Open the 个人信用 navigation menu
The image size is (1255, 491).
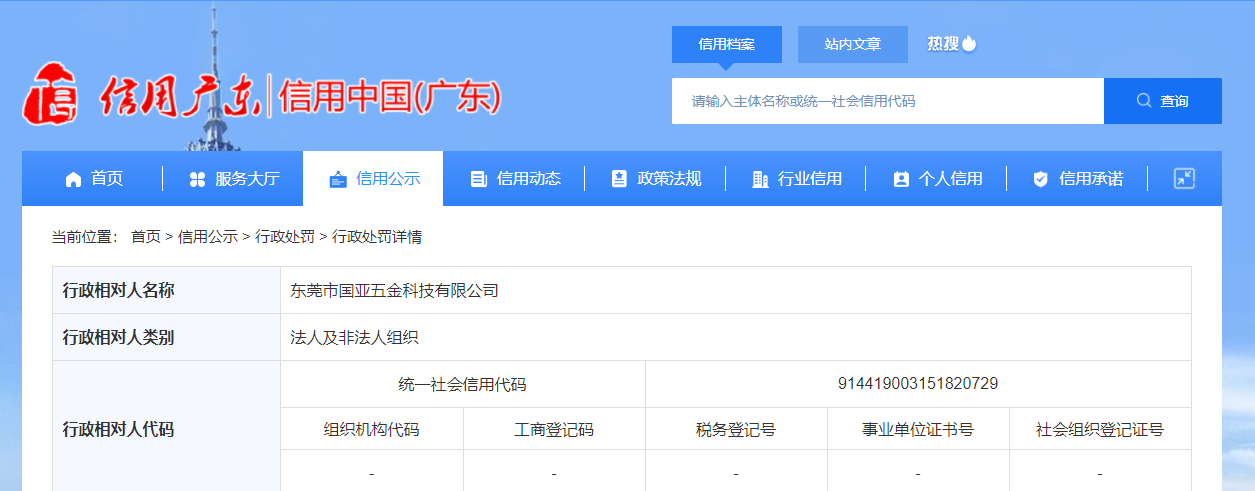[936, 179]
